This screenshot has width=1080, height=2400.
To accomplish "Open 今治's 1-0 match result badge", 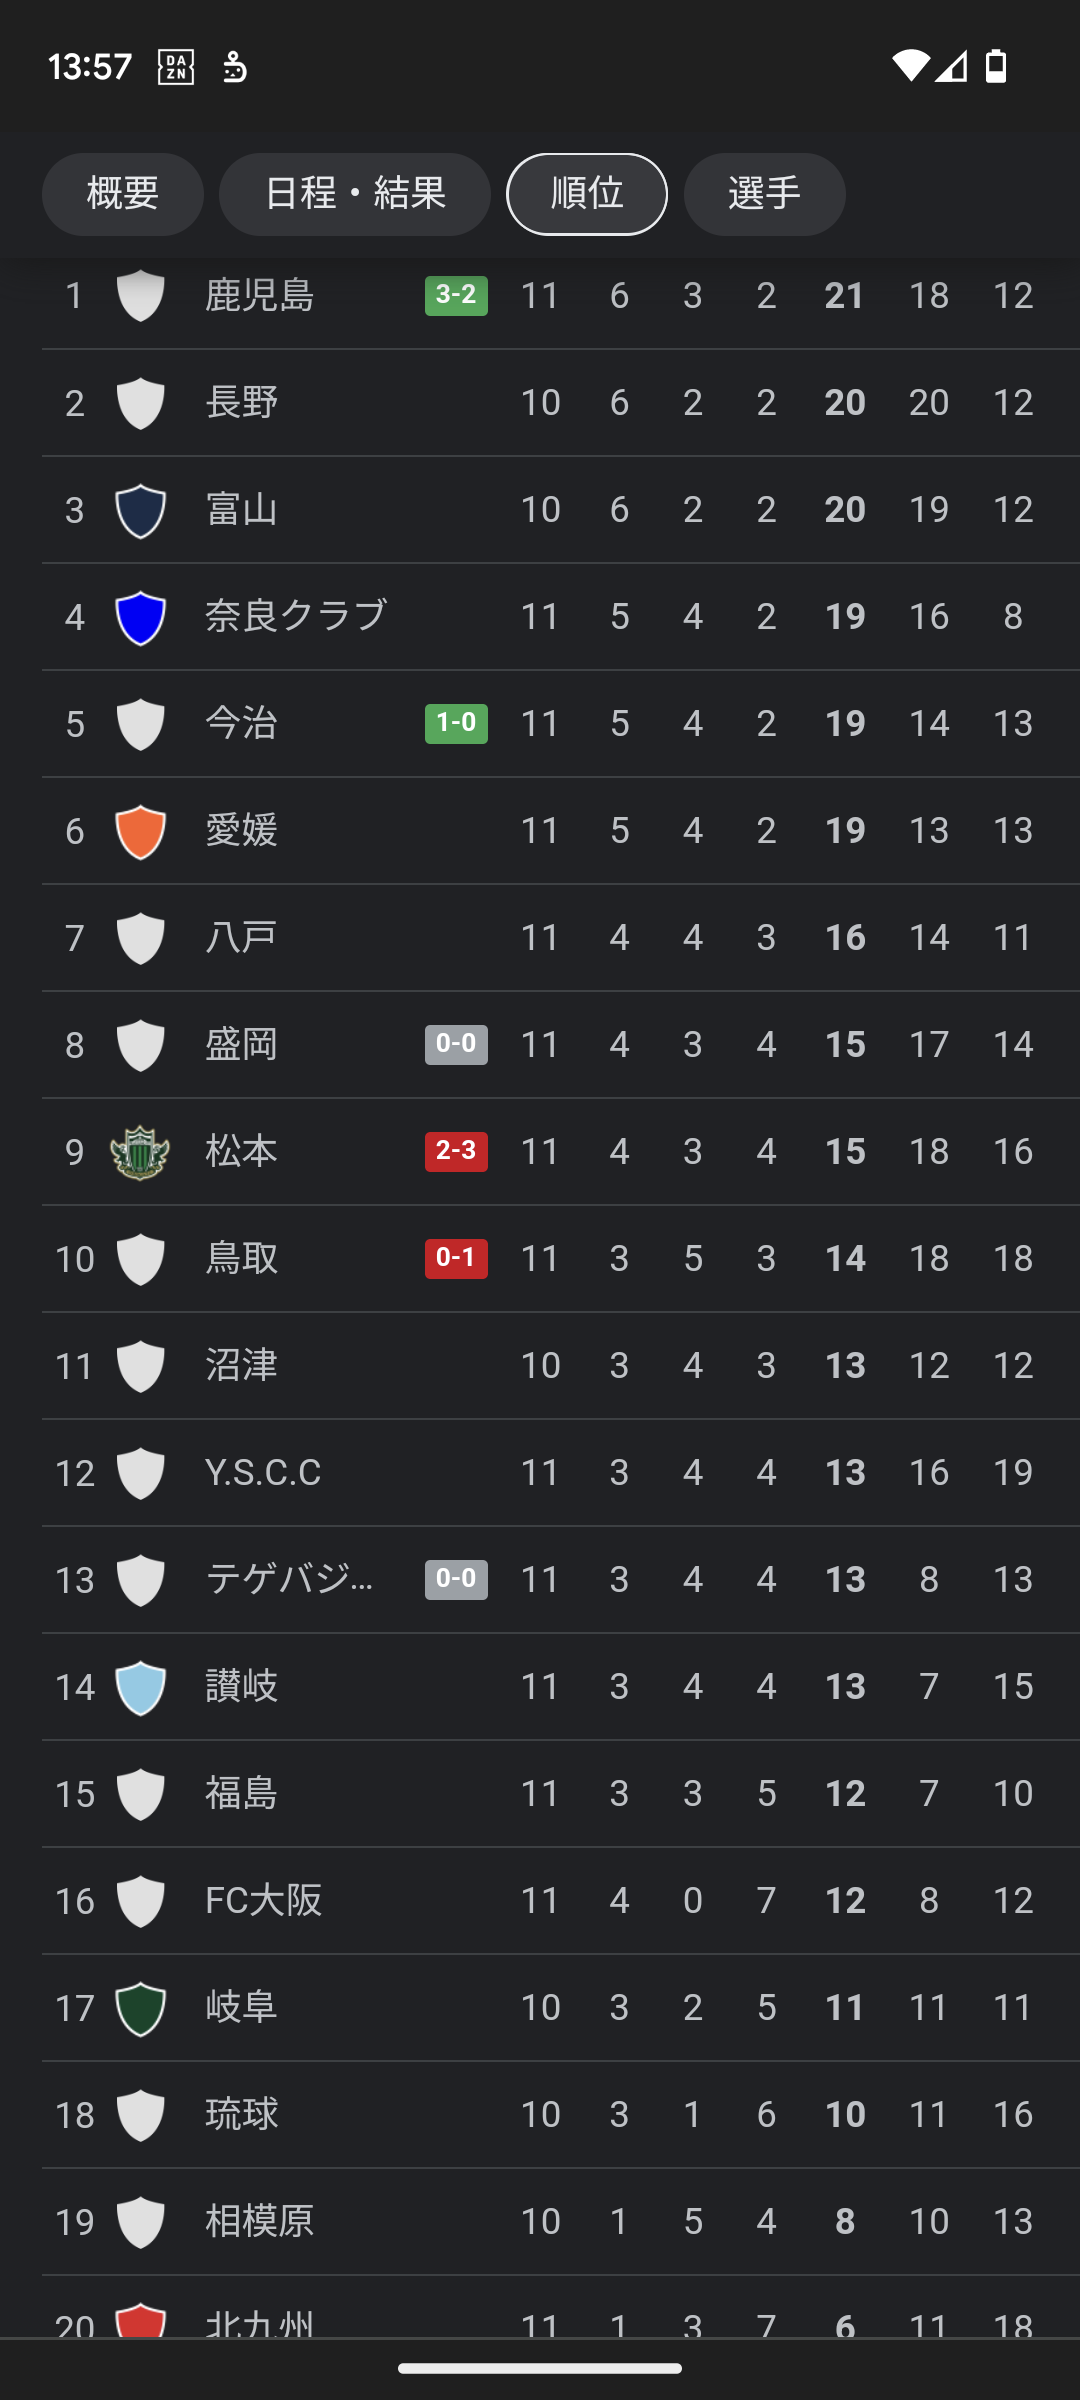I will point(456,723).
